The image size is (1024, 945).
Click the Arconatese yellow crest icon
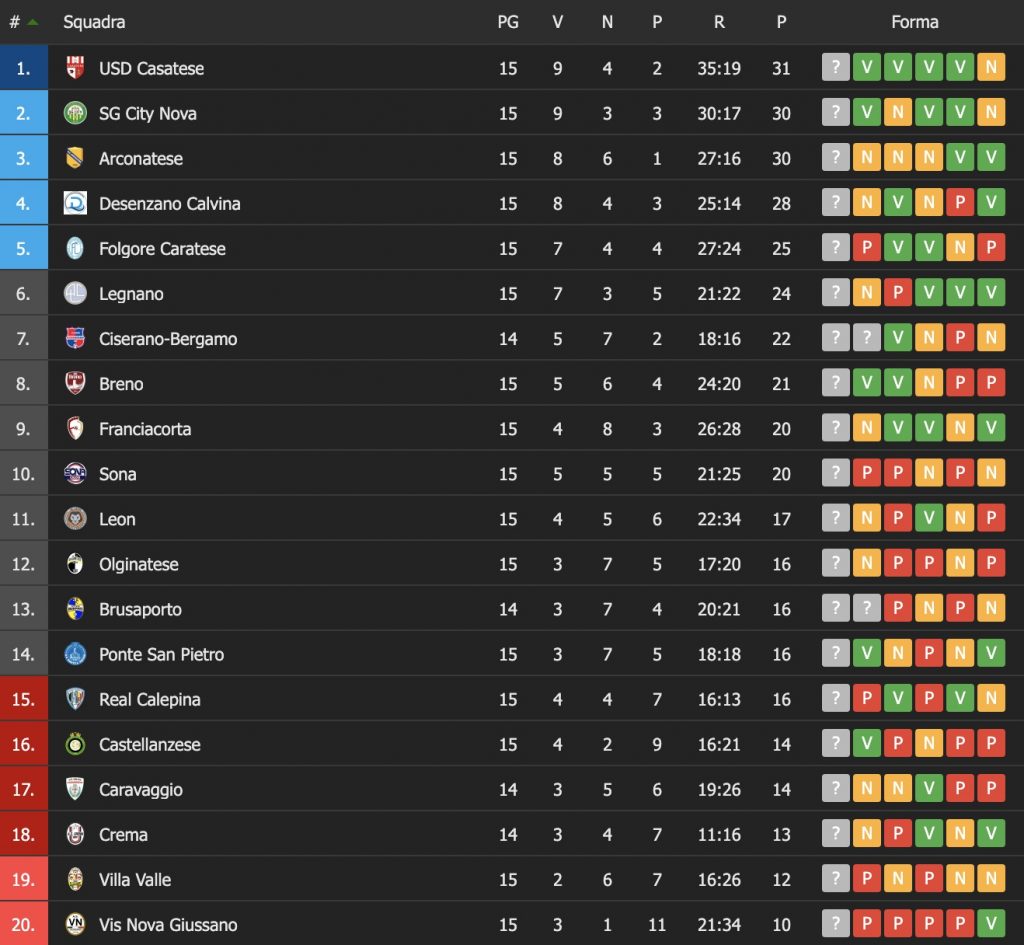[75, 158]
